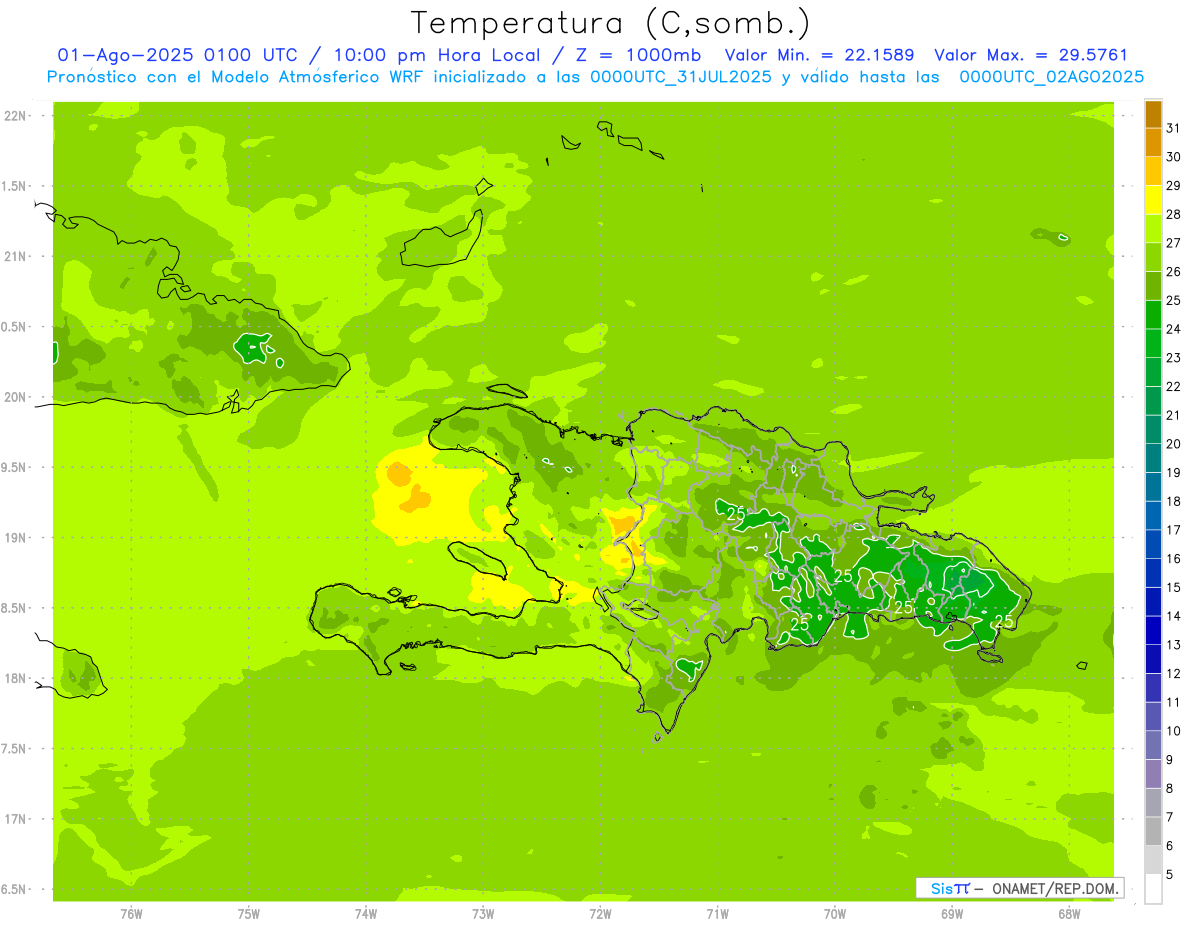Click the "0000UTC_31JUL2025" initialization time
The width and height of the screenshot is (1200, 927).
pyautogui.click(x=681, y=76)
